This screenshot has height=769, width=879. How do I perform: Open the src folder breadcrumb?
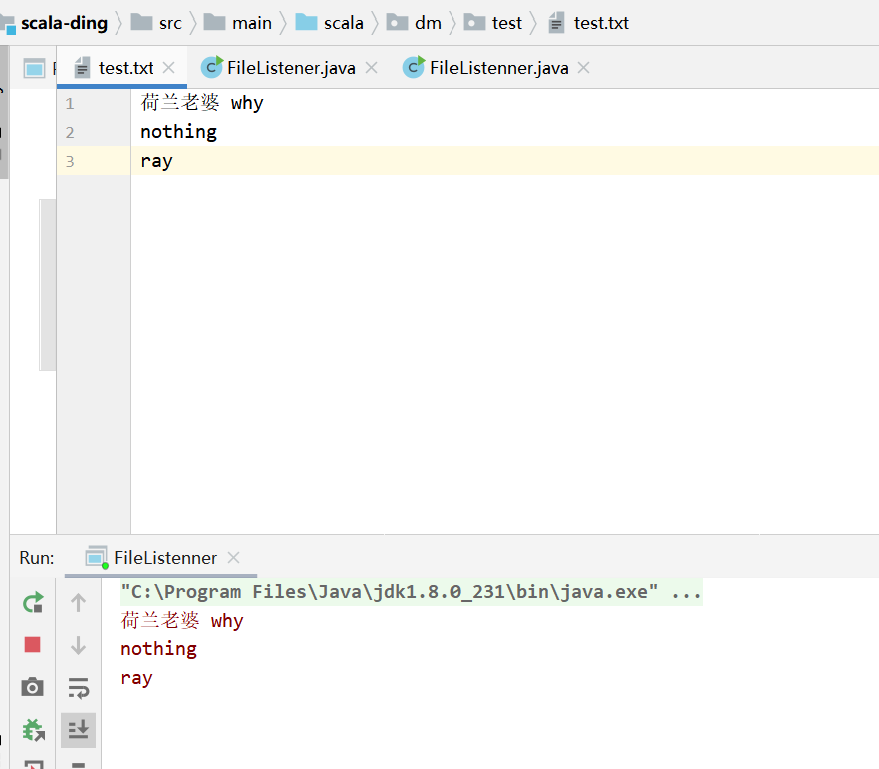coord(156,23)
